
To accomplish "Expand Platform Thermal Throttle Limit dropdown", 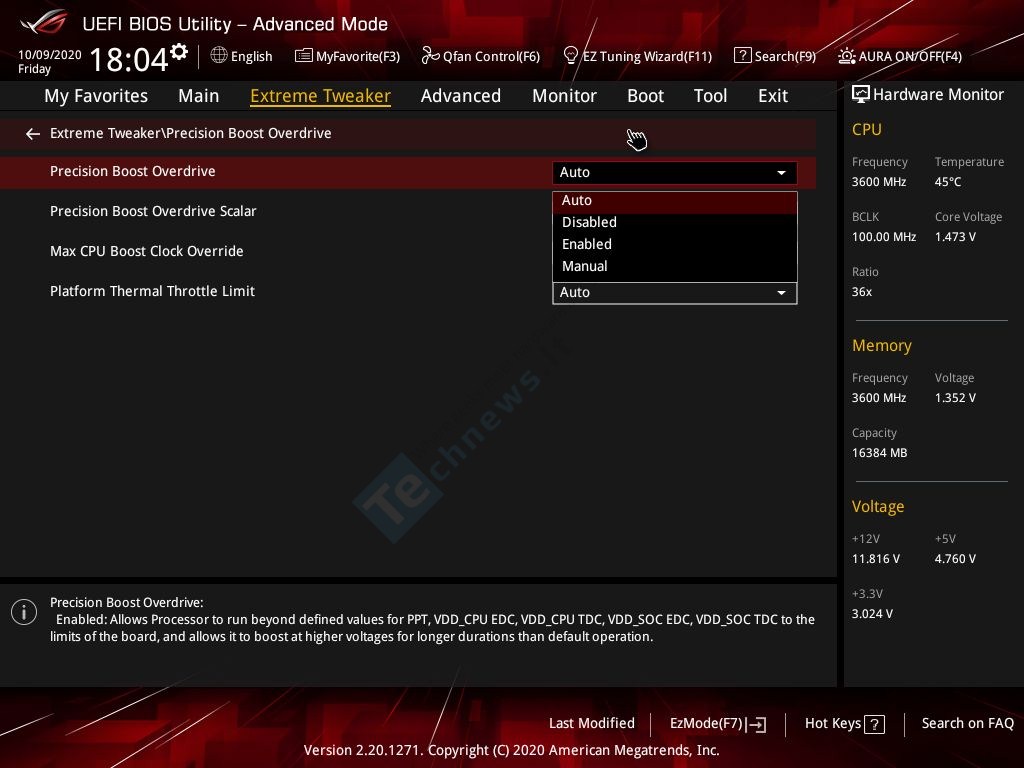I will tap(675, 293).
